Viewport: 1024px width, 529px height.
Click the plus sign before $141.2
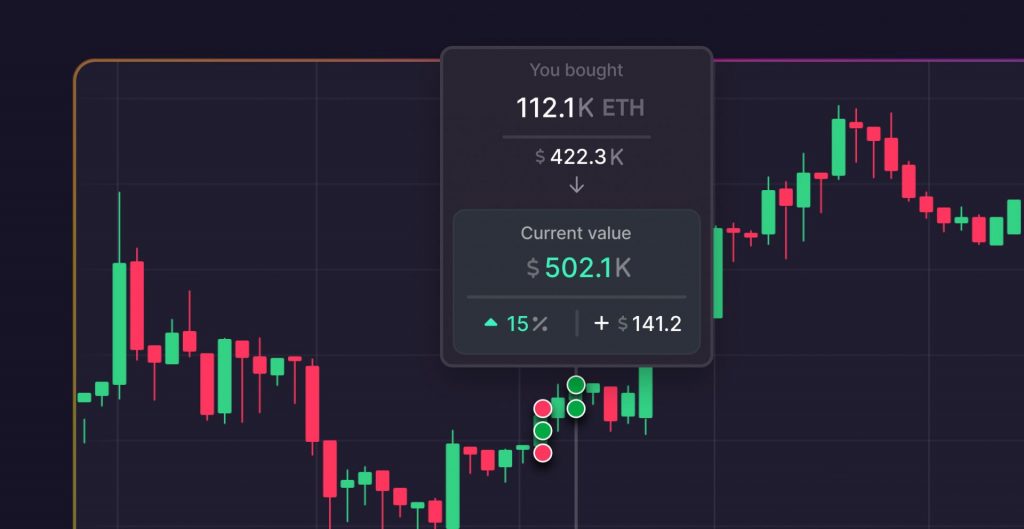pos(602,323)
